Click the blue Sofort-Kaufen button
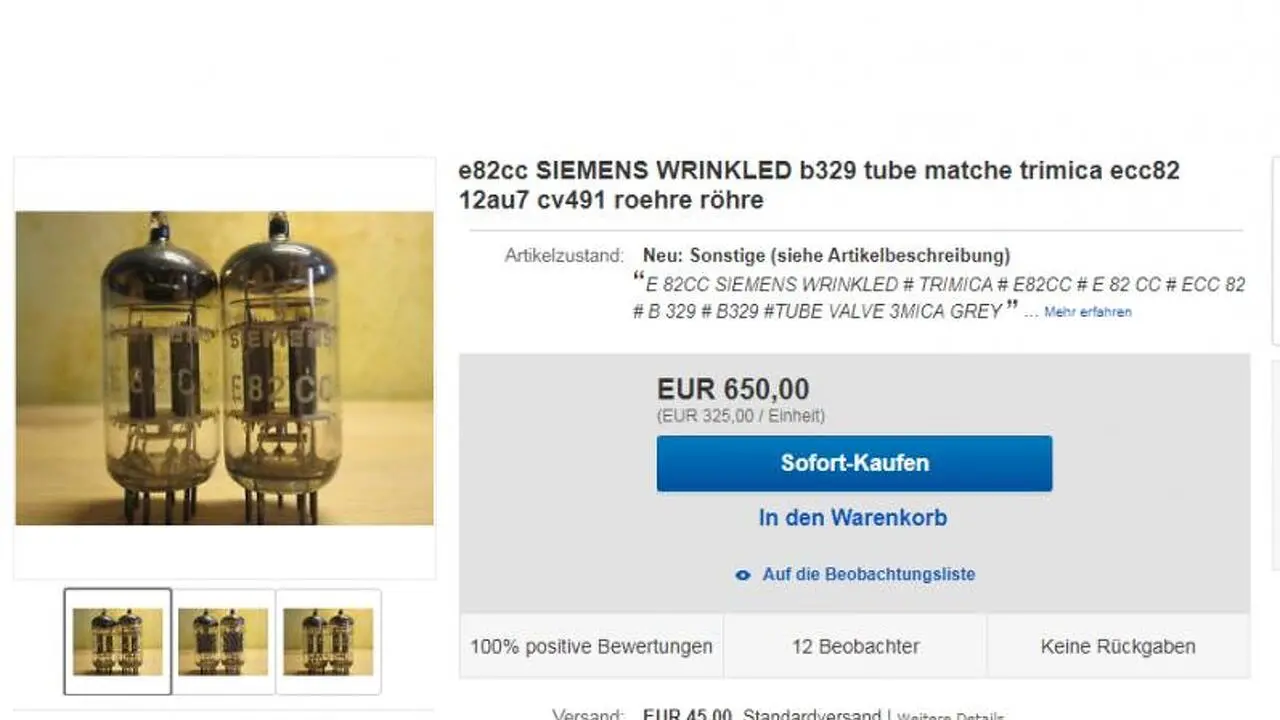Viewport: 1280px width, 720px height. pyautogui.click(x=854, y=463)
